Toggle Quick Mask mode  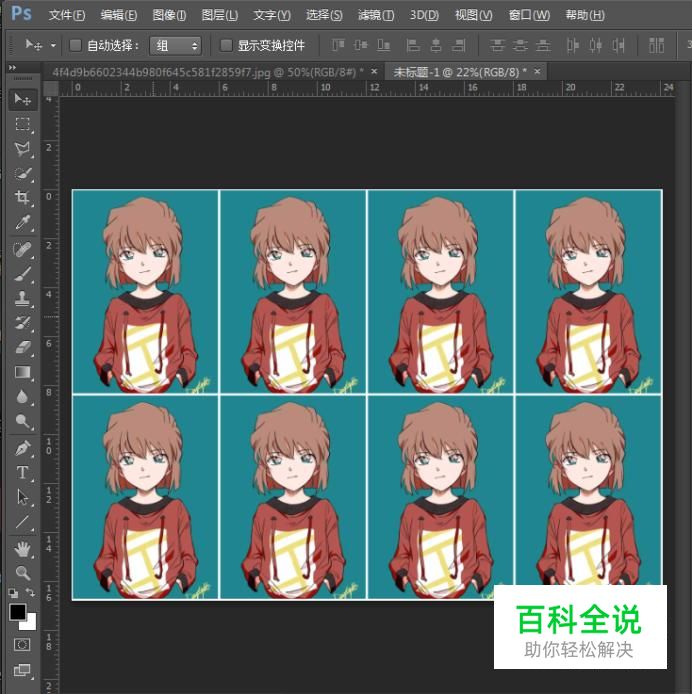22,644
